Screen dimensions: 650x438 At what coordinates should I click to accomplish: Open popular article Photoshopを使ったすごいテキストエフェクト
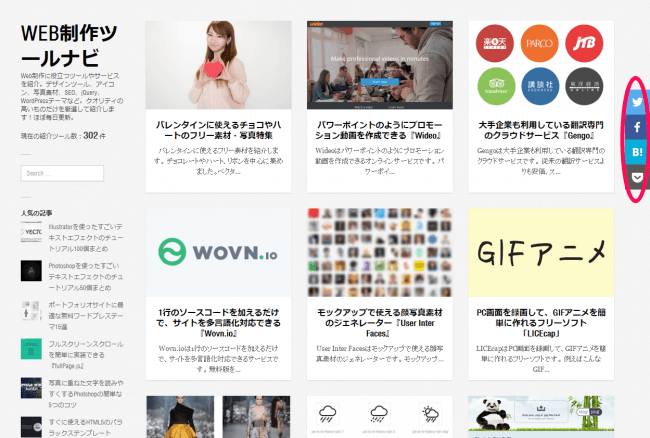tap(86, 276)
